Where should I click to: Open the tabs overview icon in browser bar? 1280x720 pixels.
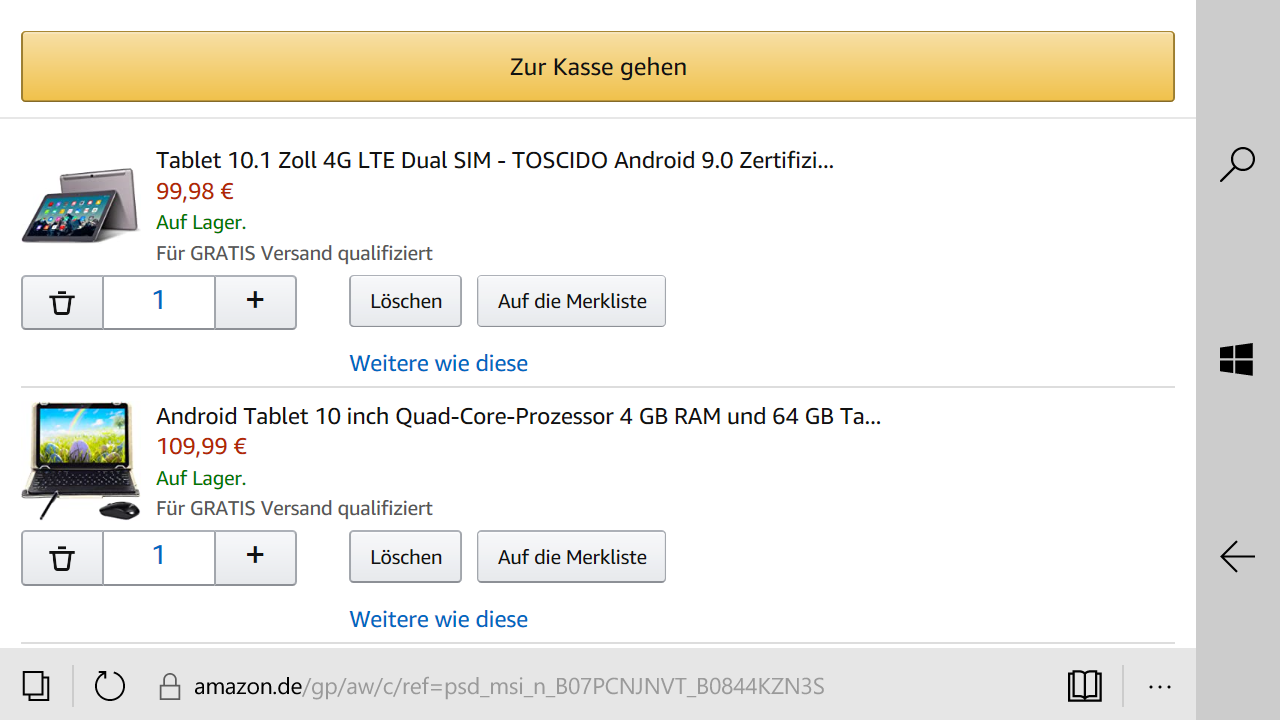[x=36, y=686]
